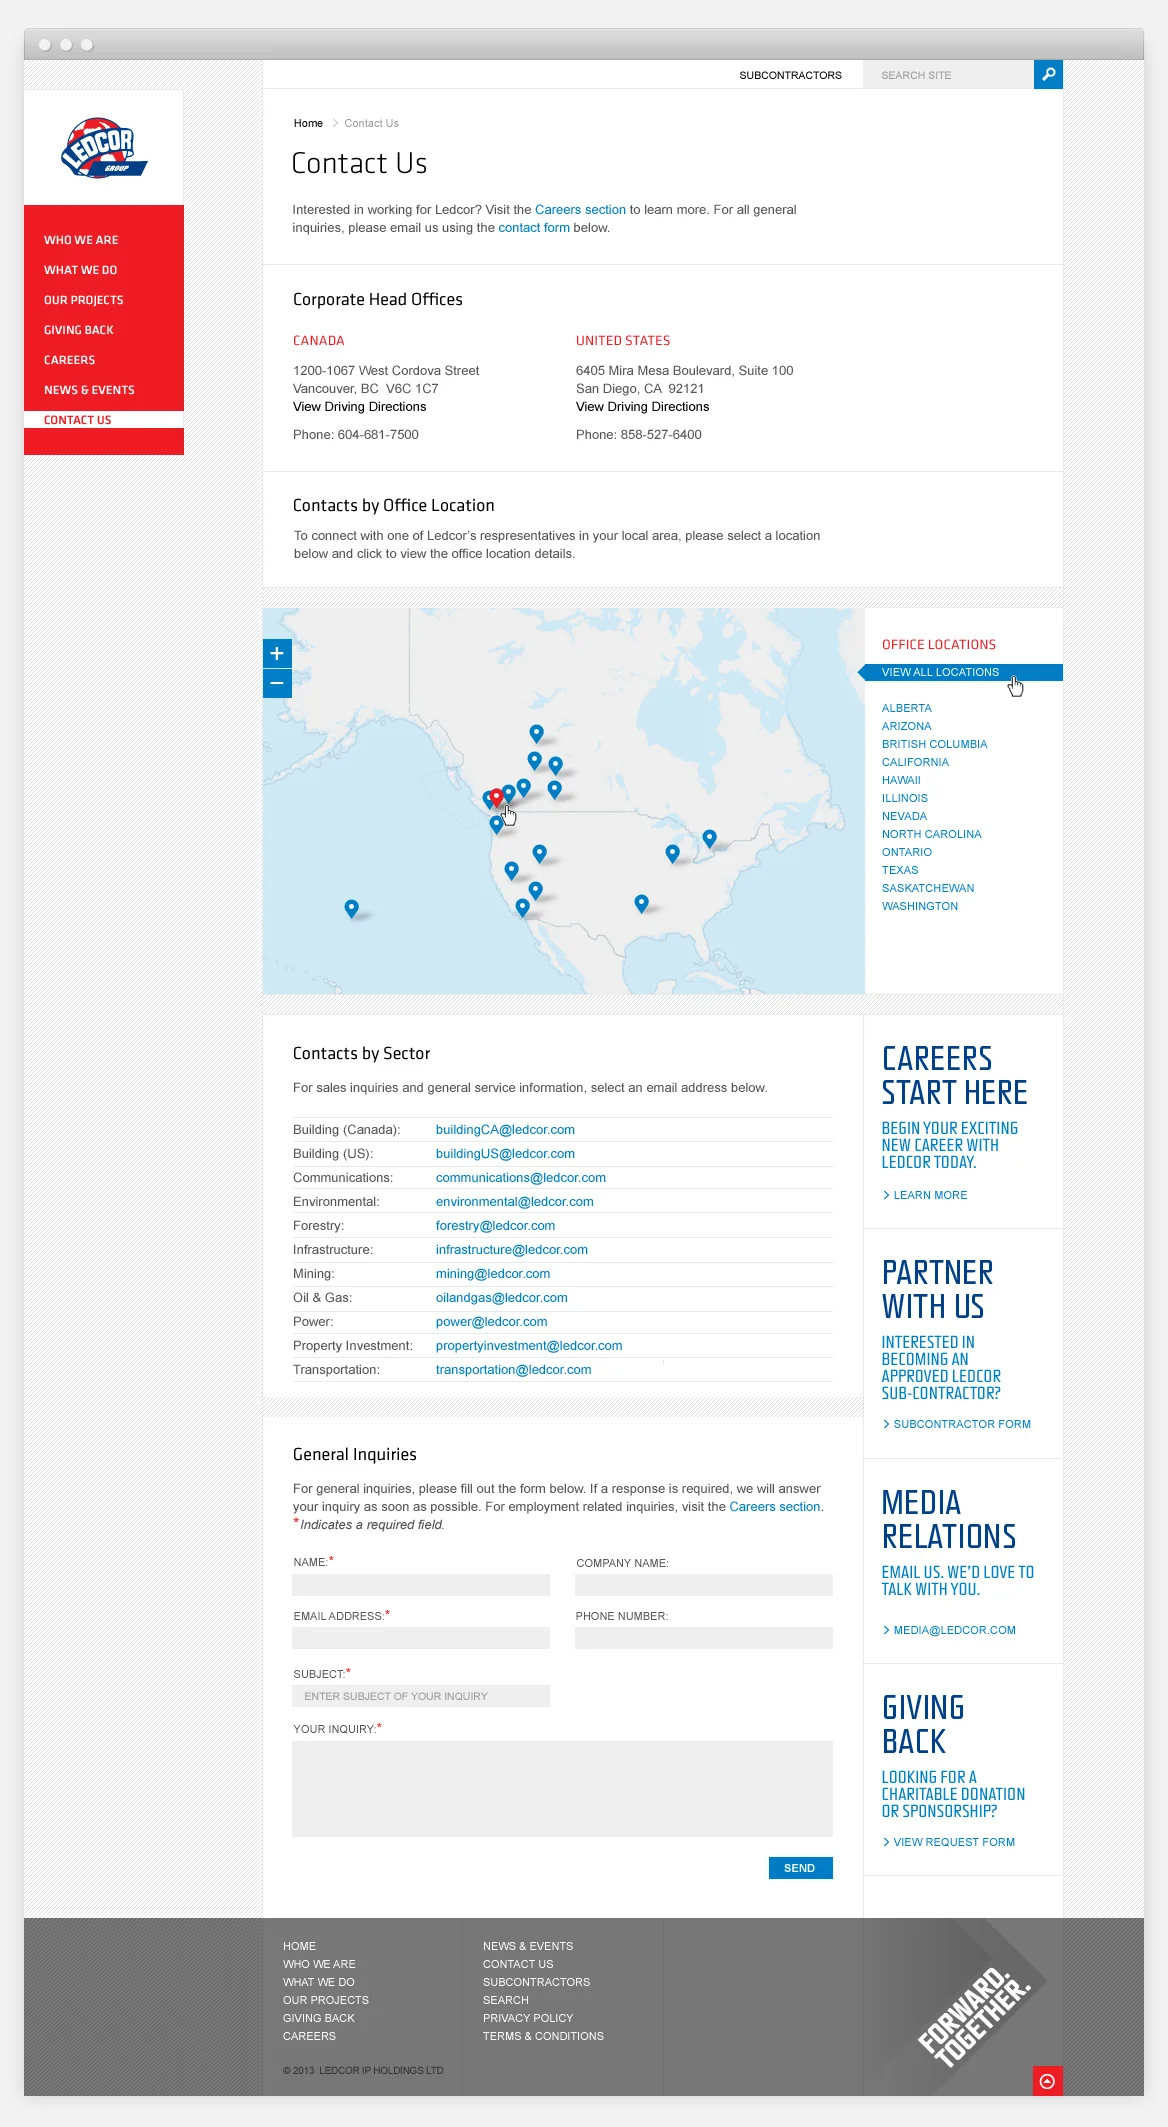Select Texas office location in list
The image size is (1168, 2127).
coord(900,870)
